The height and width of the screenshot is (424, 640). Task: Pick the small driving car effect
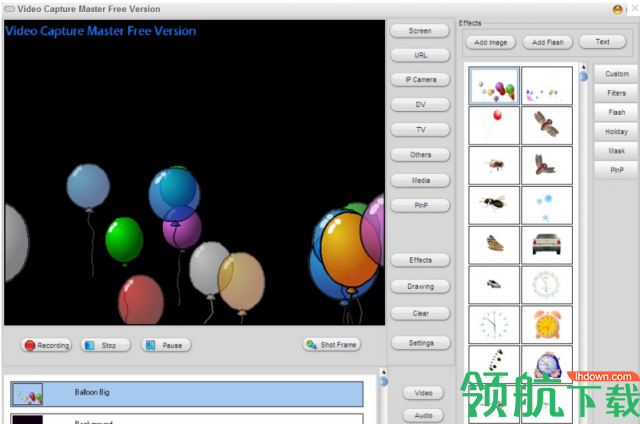[494, 285]
